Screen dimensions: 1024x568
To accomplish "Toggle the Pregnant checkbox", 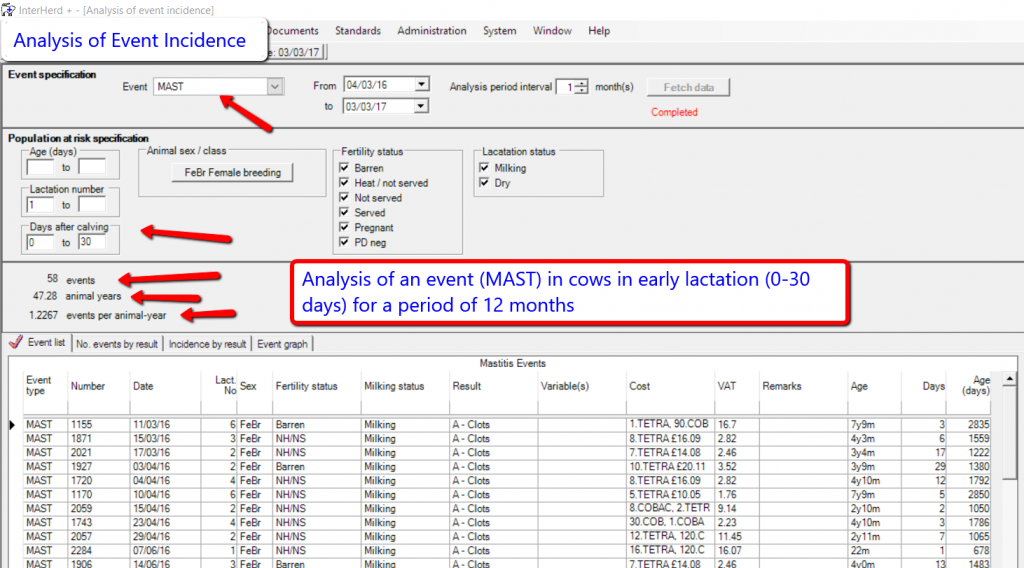I will coord(344,228).
